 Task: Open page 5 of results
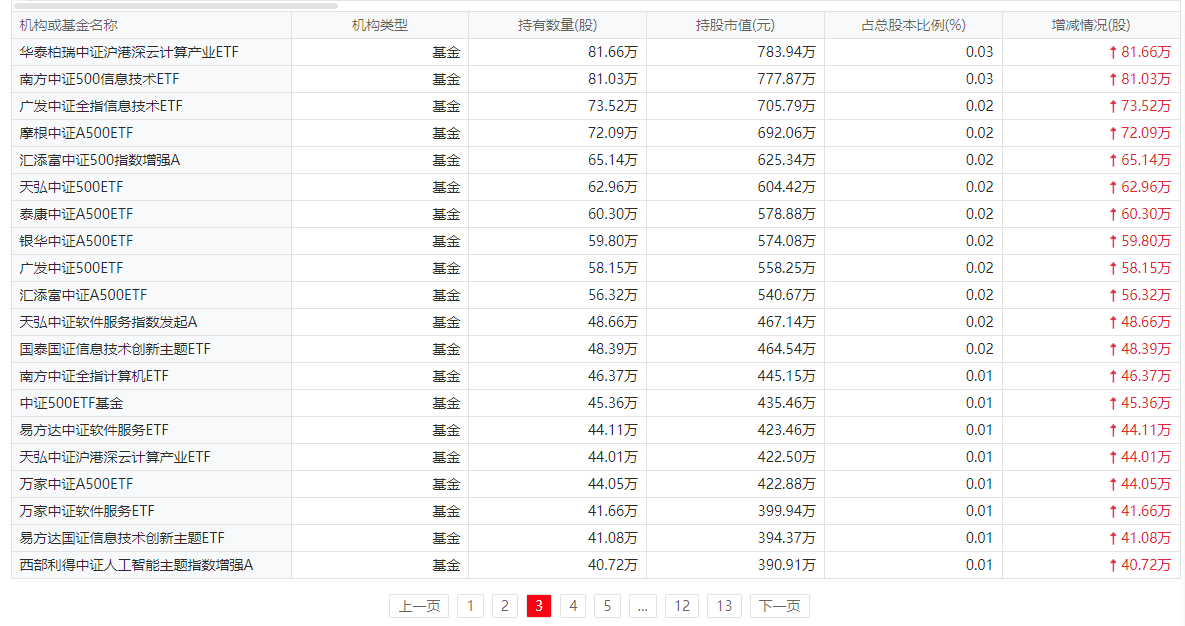coord(607,606)
